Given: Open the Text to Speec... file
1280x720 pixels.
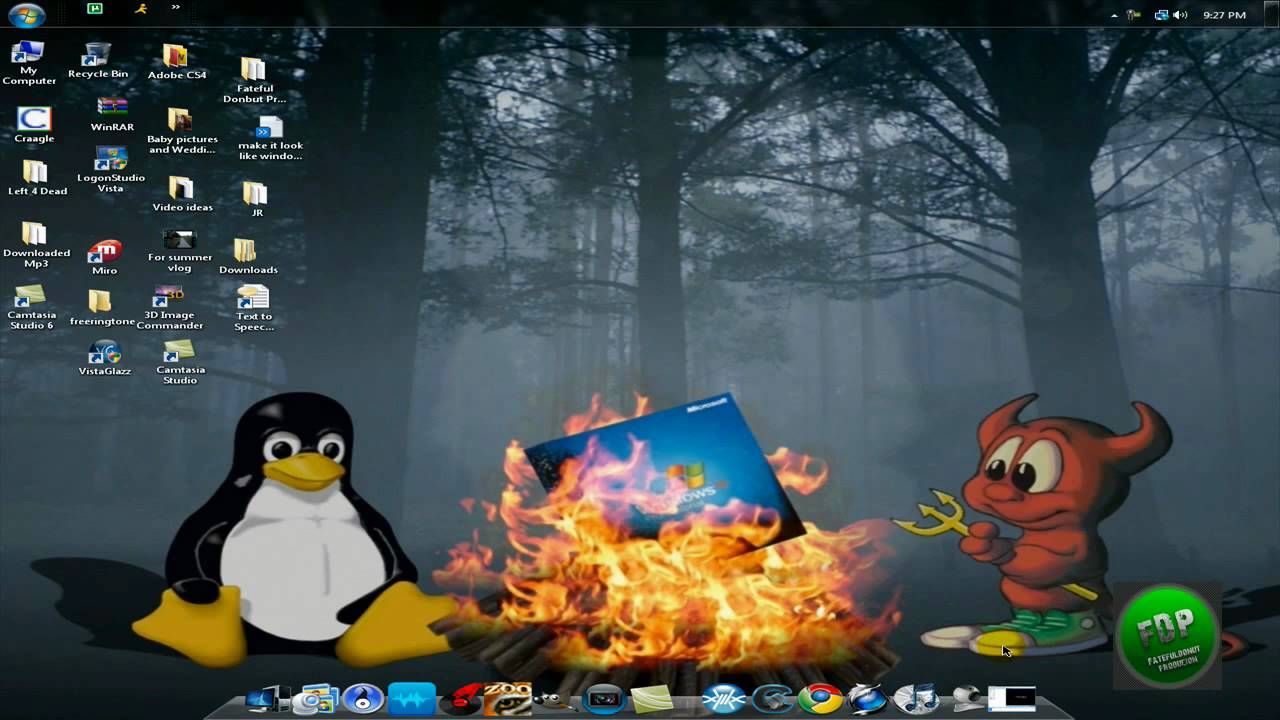Looking at the screenshot, I should (x=253, y=308).
